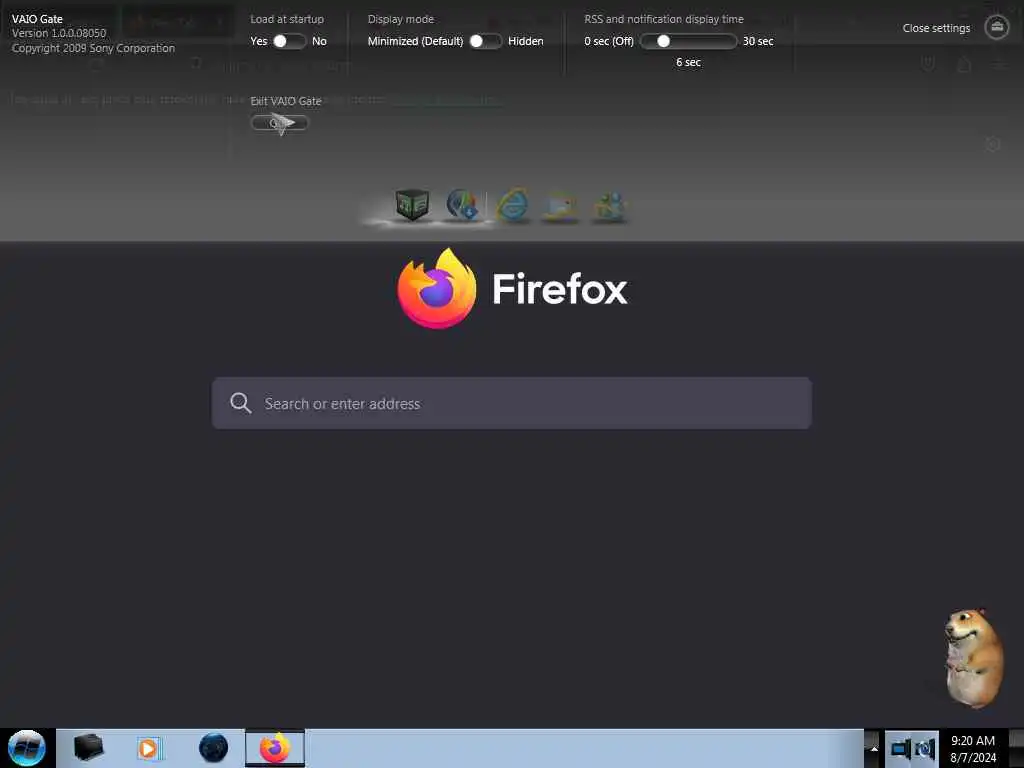Launch Internet Explorer from the VAIO Gate dock
This screenshot has width=1024, height=768.
(x=513, y=205)
